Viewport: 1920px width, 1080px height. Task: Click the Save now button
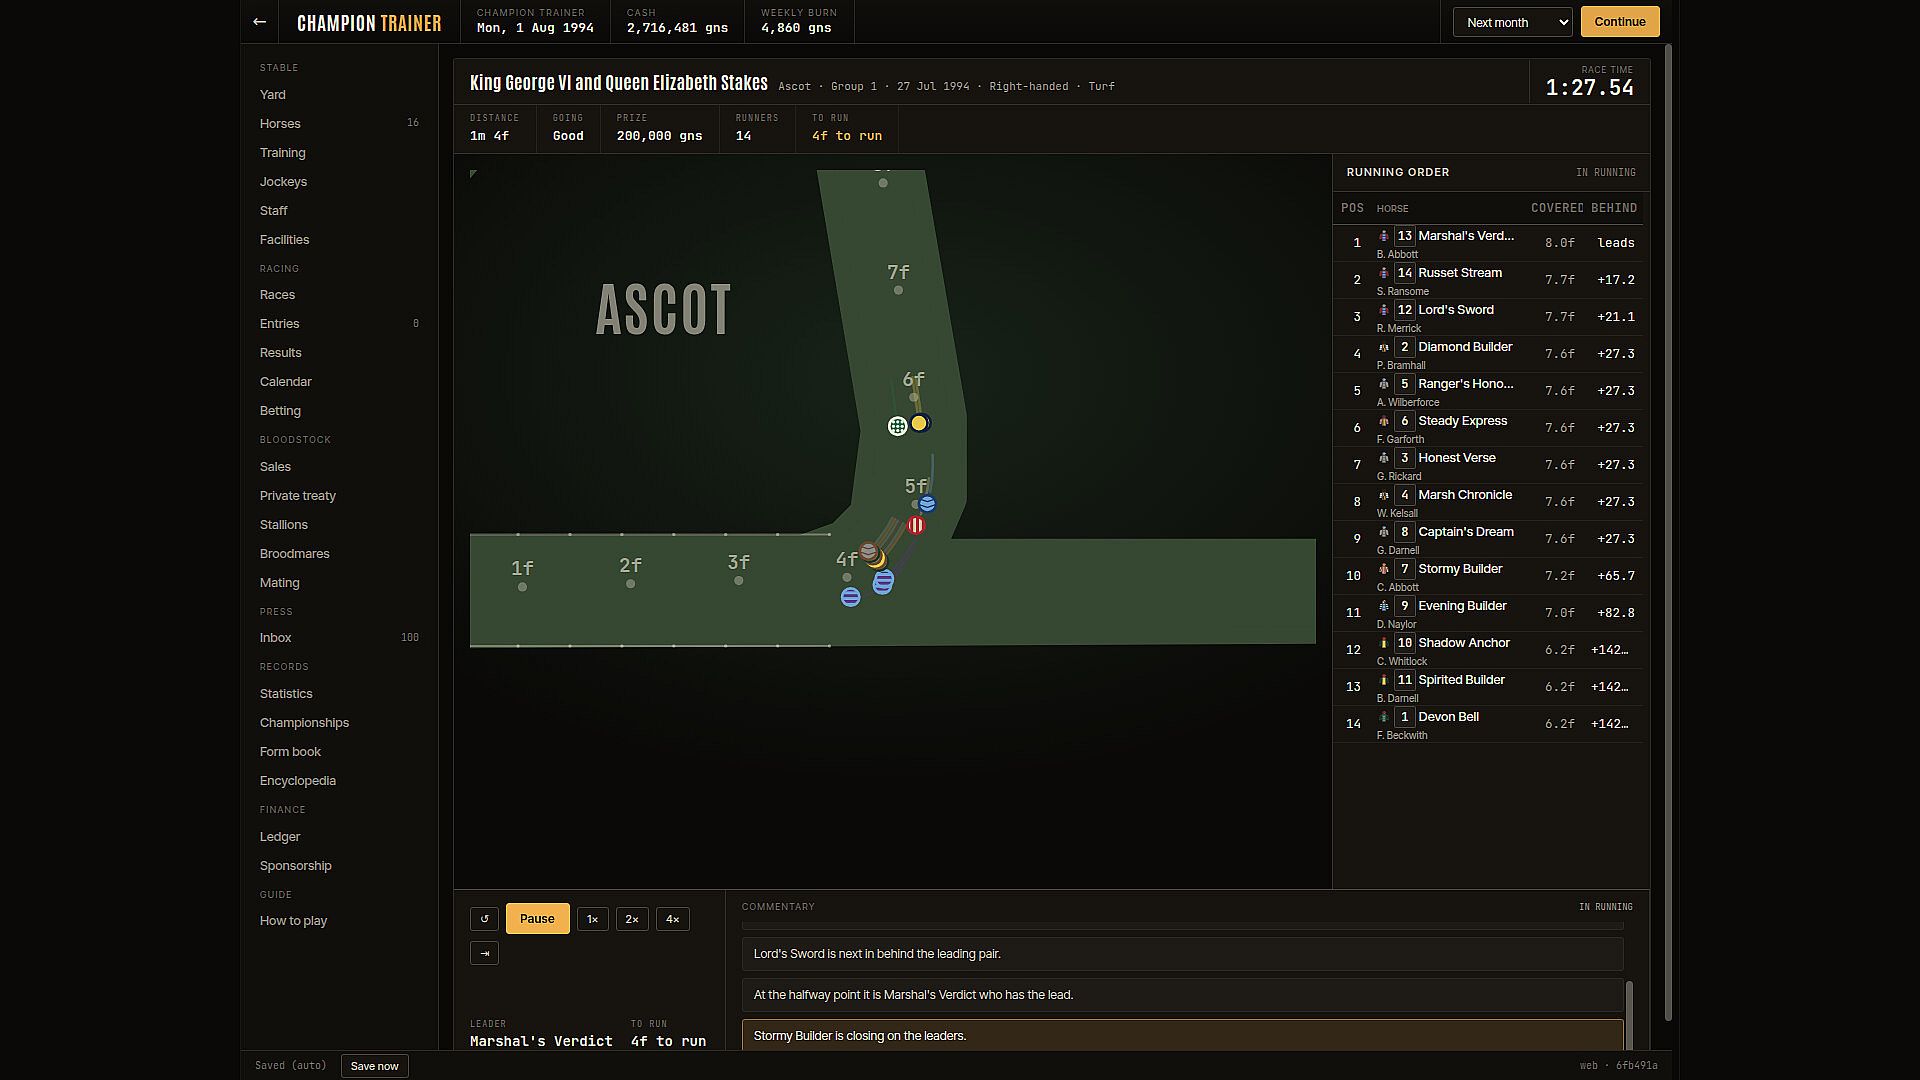click(x=374, y=1066)
